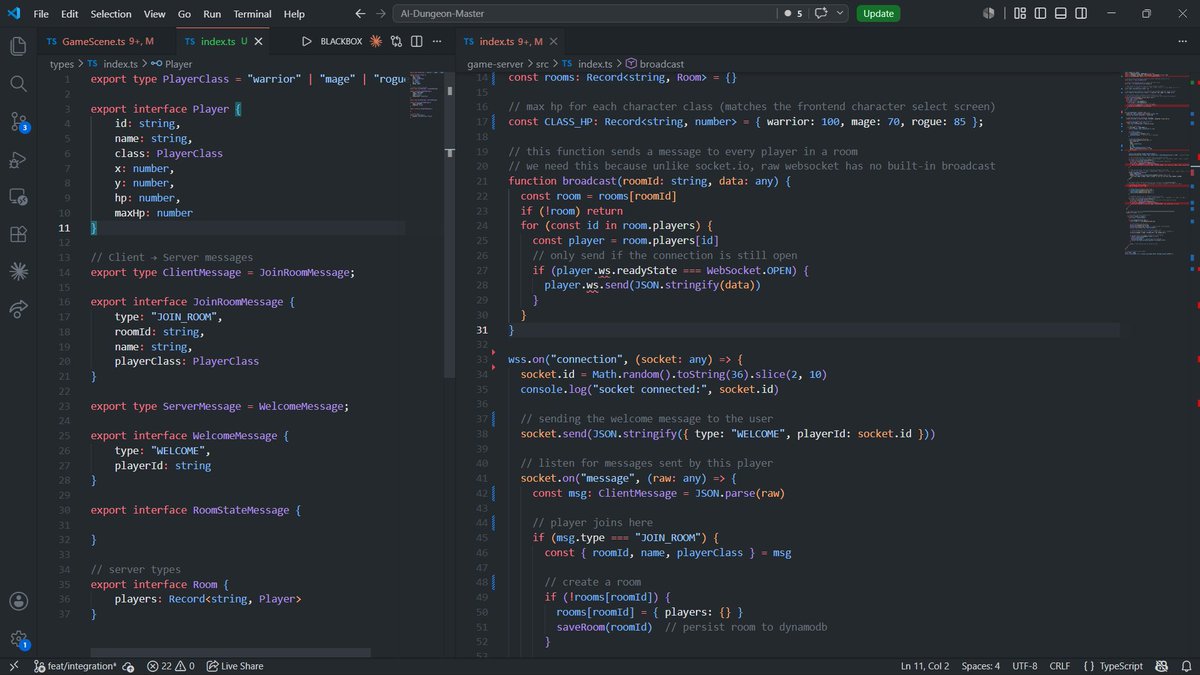Click the 'broadcast' breadcrumb symbol
Image resolution: width=1200 pixels, height=675 pixels.
(x=662, y=63)
